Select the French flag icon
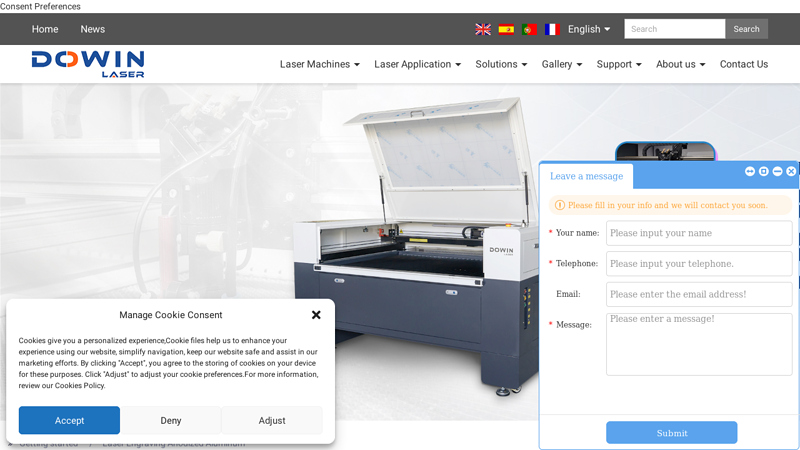Image resolution: width=800 pixels, height=450 pixels. click(x=552, y=29)
